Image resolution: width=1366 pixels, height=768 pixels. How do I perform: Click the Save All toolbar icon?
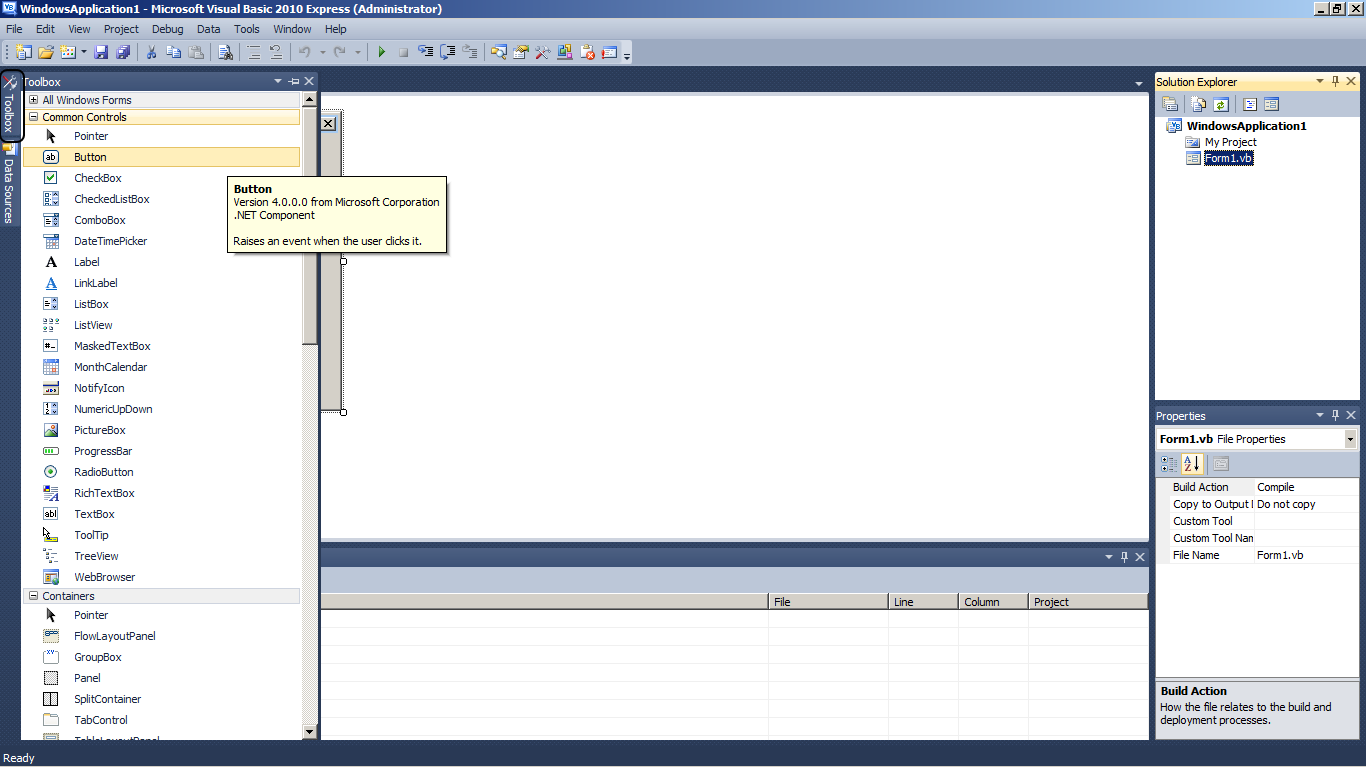click(x=123, y=52)
